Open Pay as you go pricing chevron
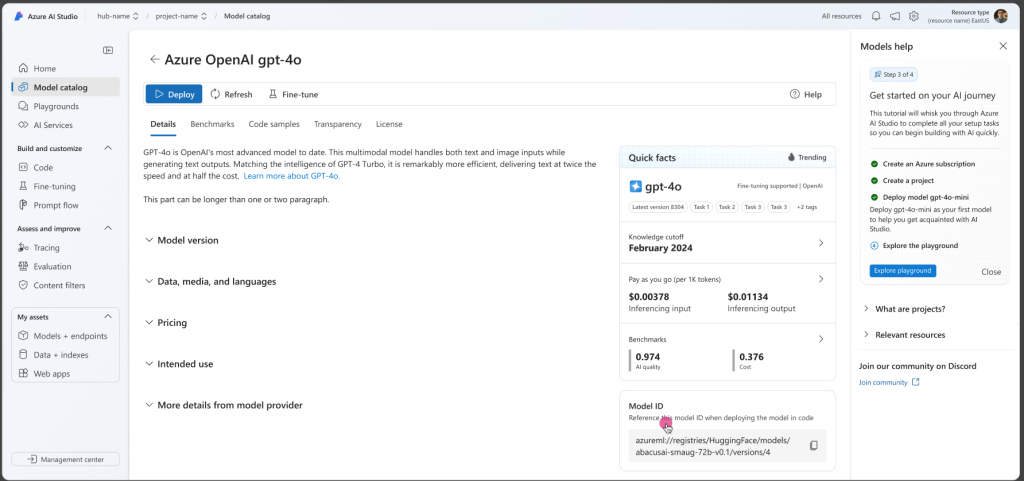The height and width of the screenshot is (481, 1024). 821,279
